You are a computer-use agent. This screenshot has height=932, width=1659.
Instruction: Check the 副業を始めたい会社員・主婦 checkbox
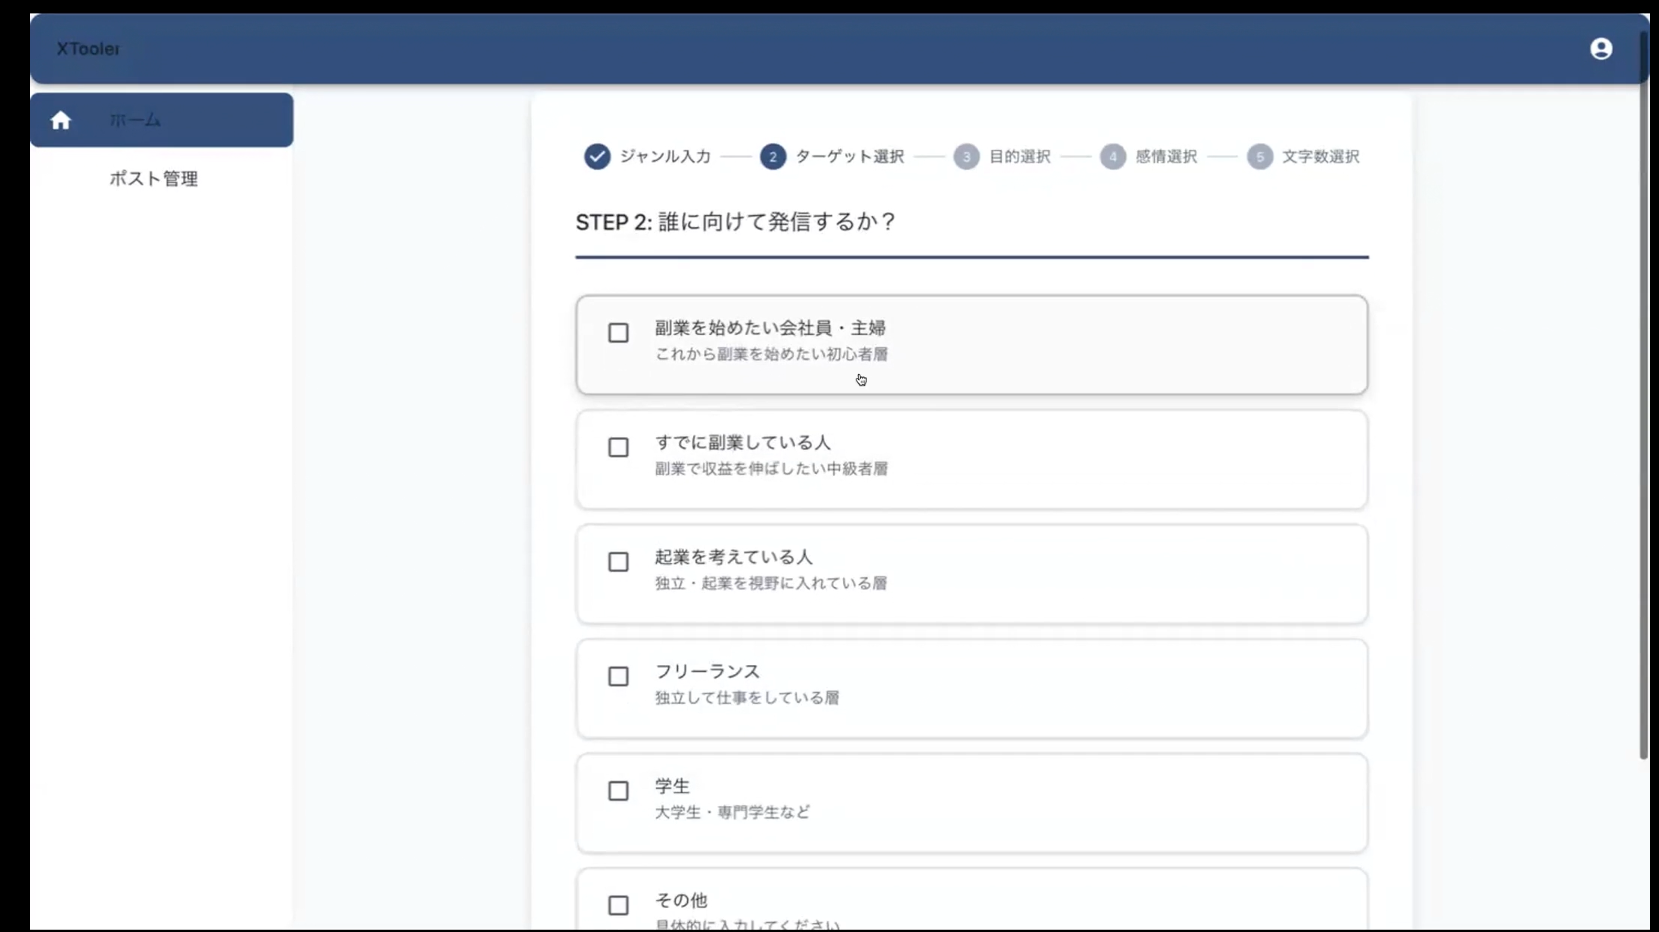618,333
